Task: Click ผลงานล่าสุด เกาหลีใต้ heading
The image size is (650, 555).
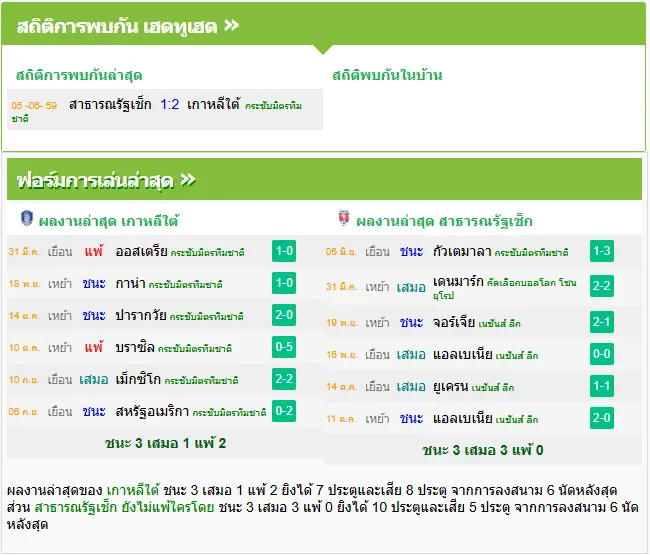Action: [109, 221]
